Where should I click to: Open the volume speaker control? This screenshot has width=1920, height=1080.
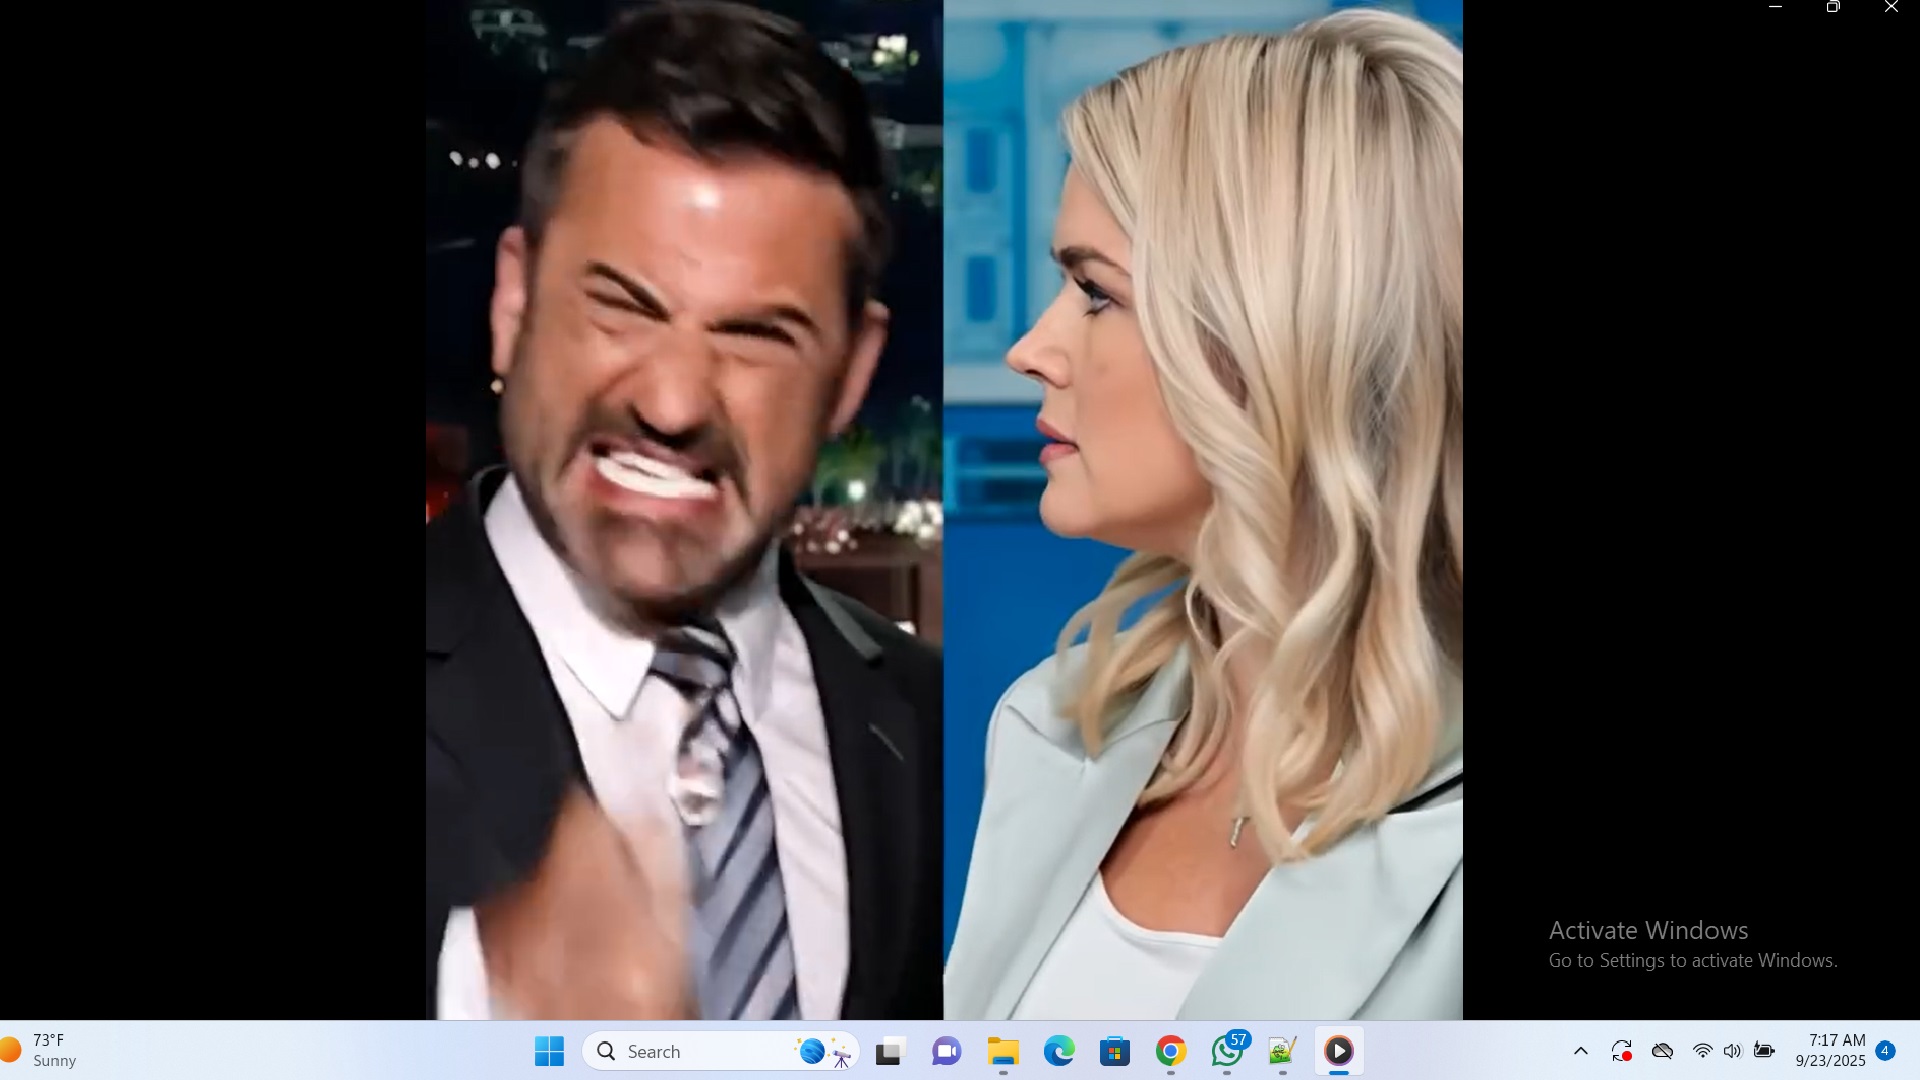[x=1733, y=1051]
